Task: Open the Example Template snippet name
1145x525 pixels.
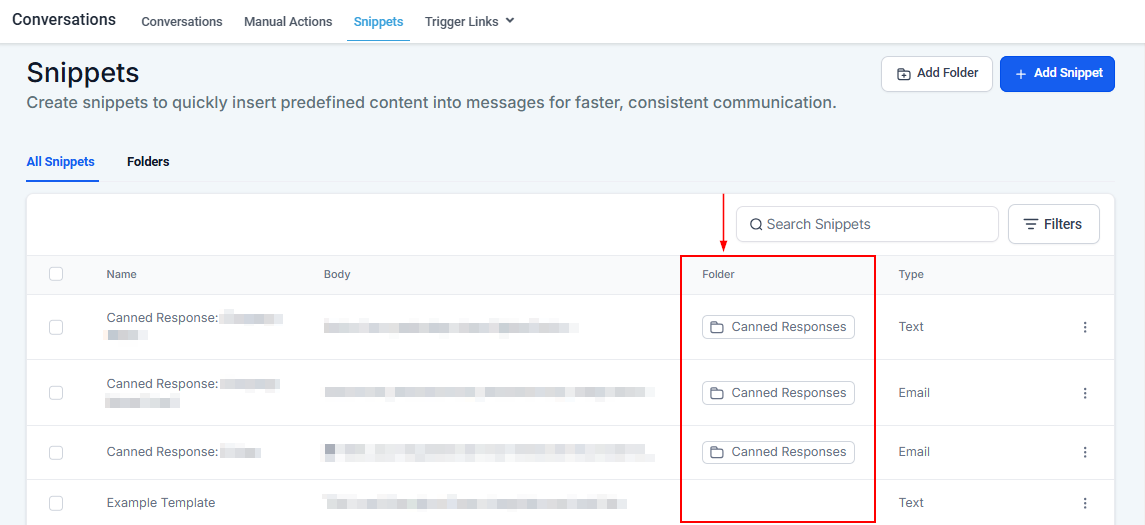Action: tap(161, 503)
